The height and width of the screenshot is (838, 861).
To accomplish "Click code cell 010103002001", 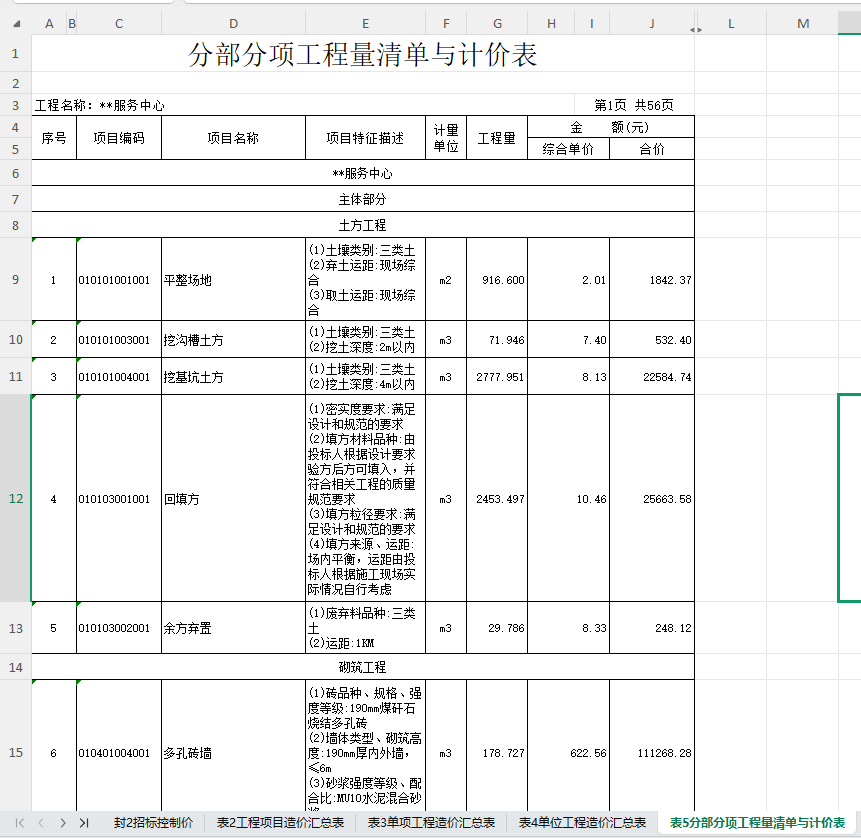I will (x=119, y=628).
